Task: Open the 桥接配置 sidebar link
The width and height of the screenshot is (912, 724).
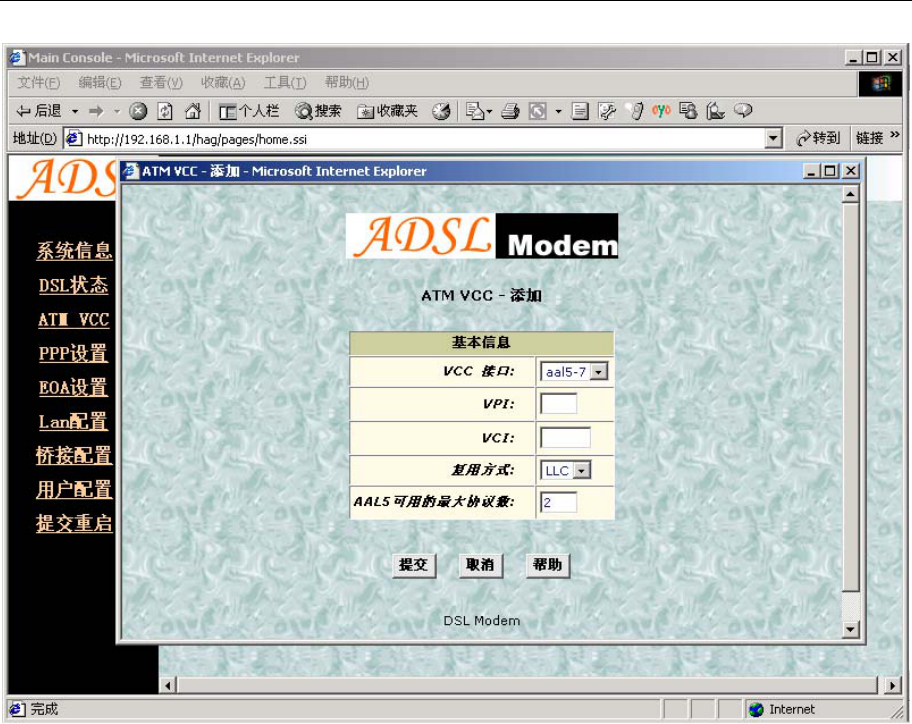Action: pos(74,455)
